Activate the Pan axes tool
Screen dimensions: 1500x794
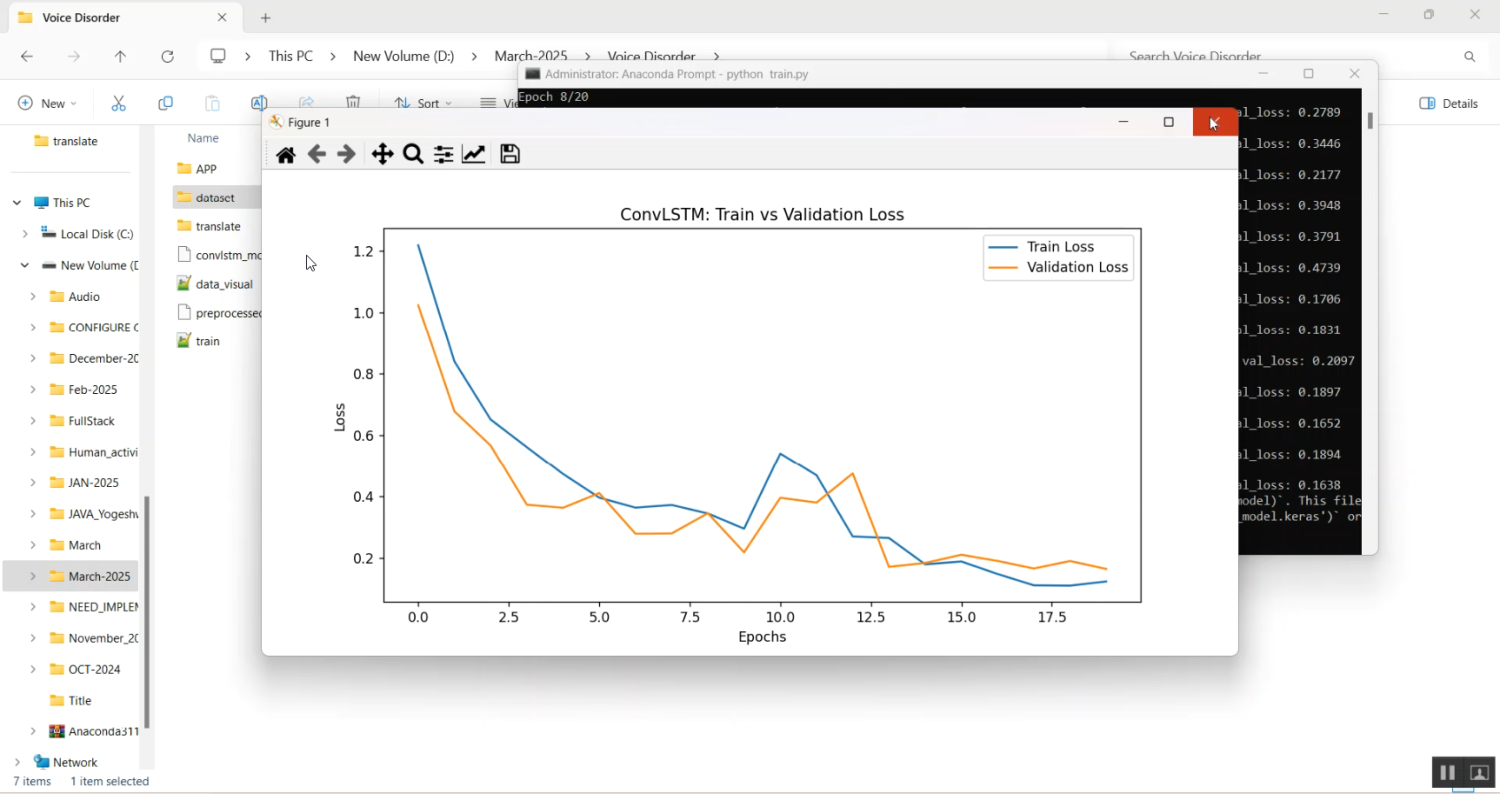tap(382, 154)
